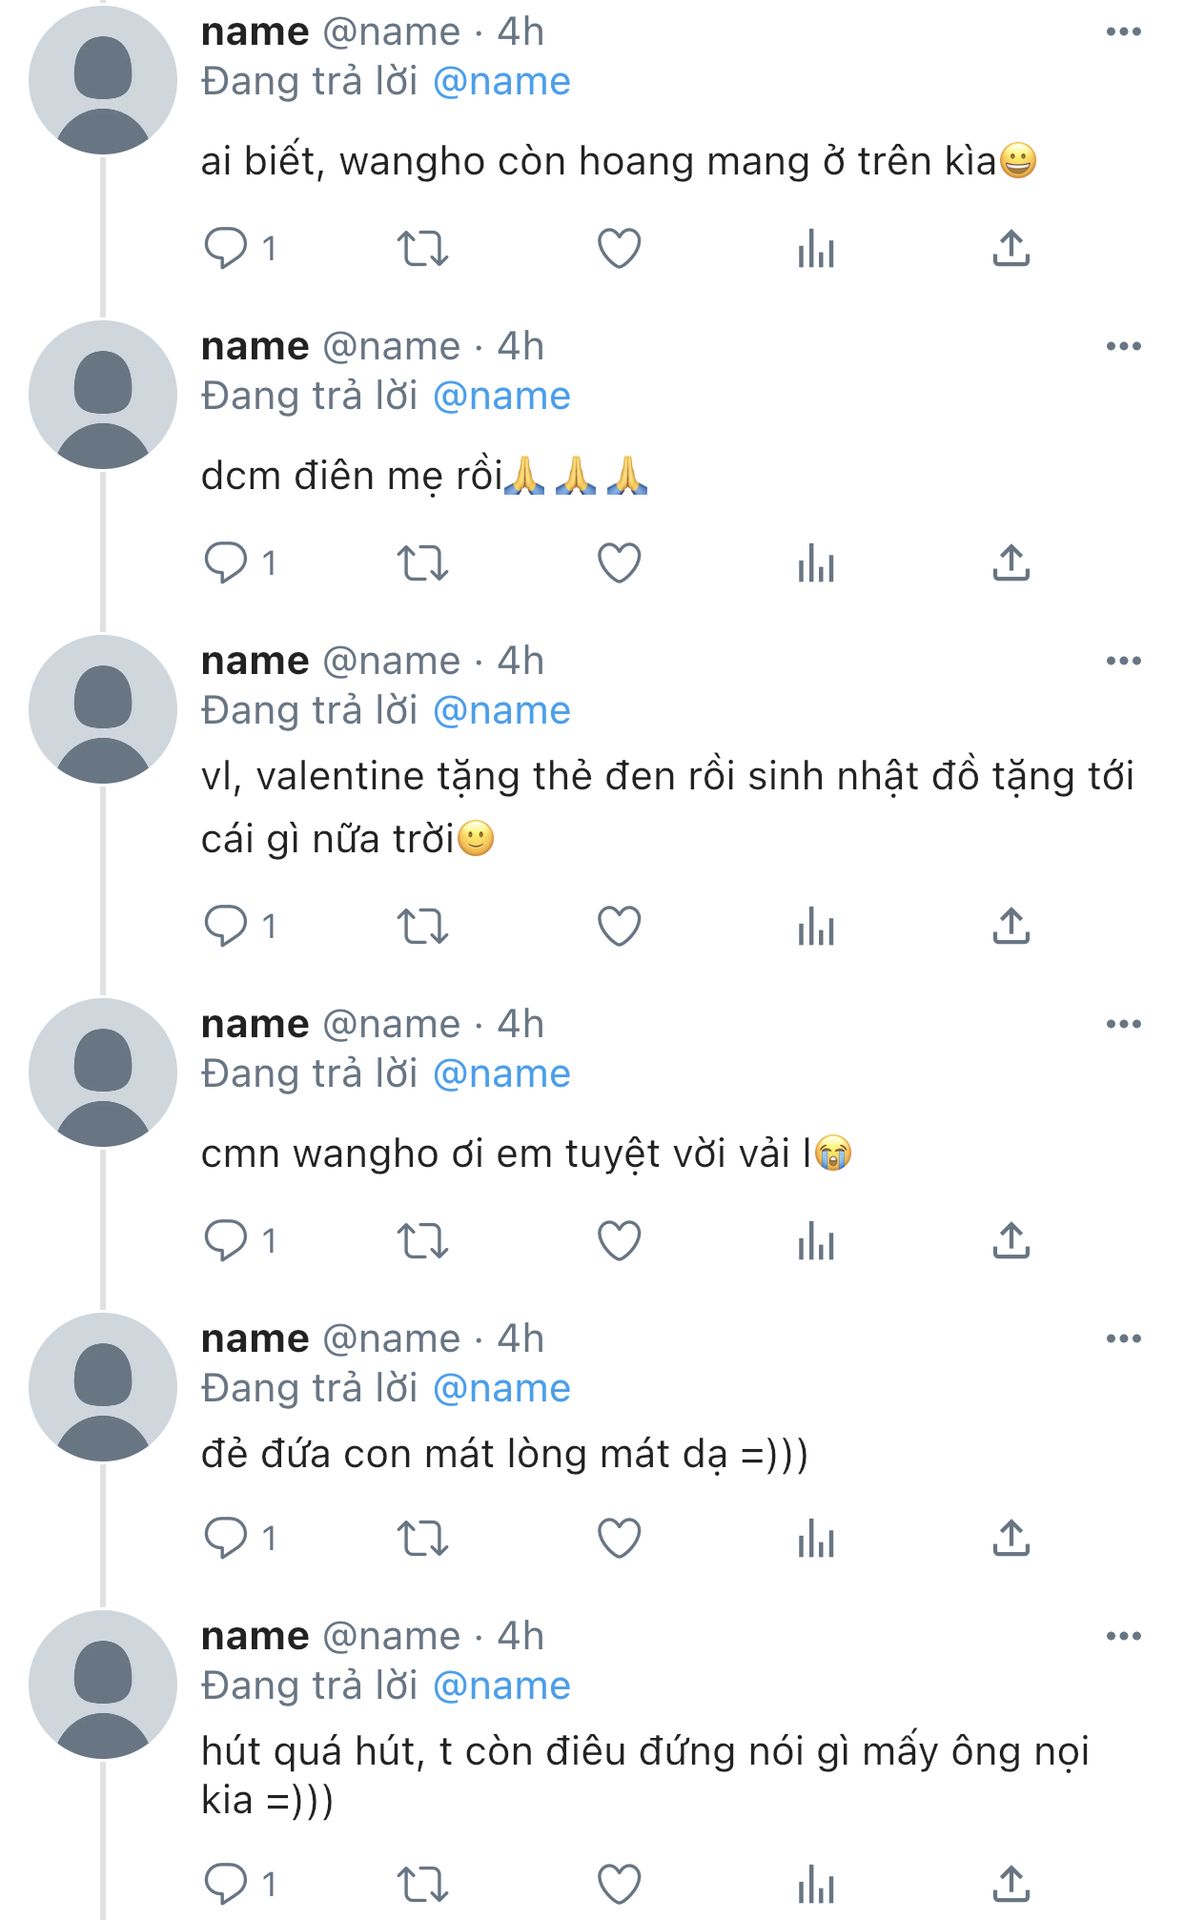Share the 'hút quá hút' tweet
The height and width of the screenshot is (1920, 1184).
coord(1011,1884)
